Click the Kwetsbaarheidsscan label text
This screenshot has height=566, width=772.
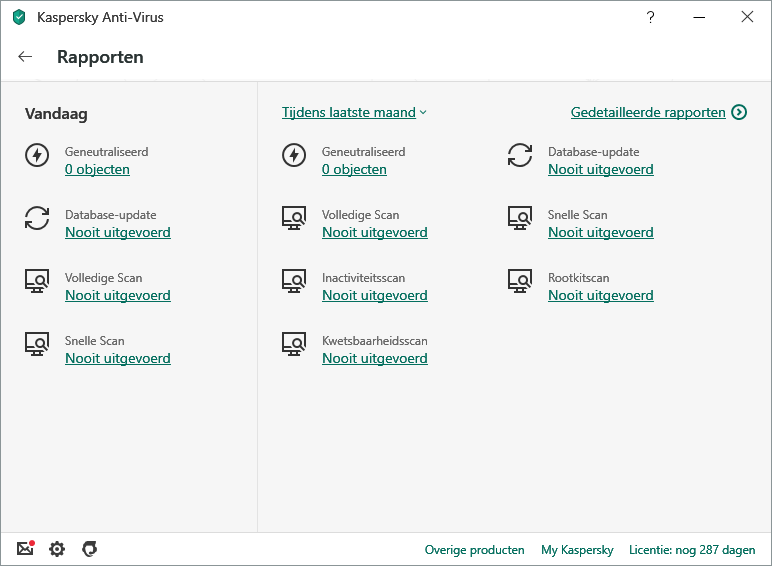[x=375, y=341]
